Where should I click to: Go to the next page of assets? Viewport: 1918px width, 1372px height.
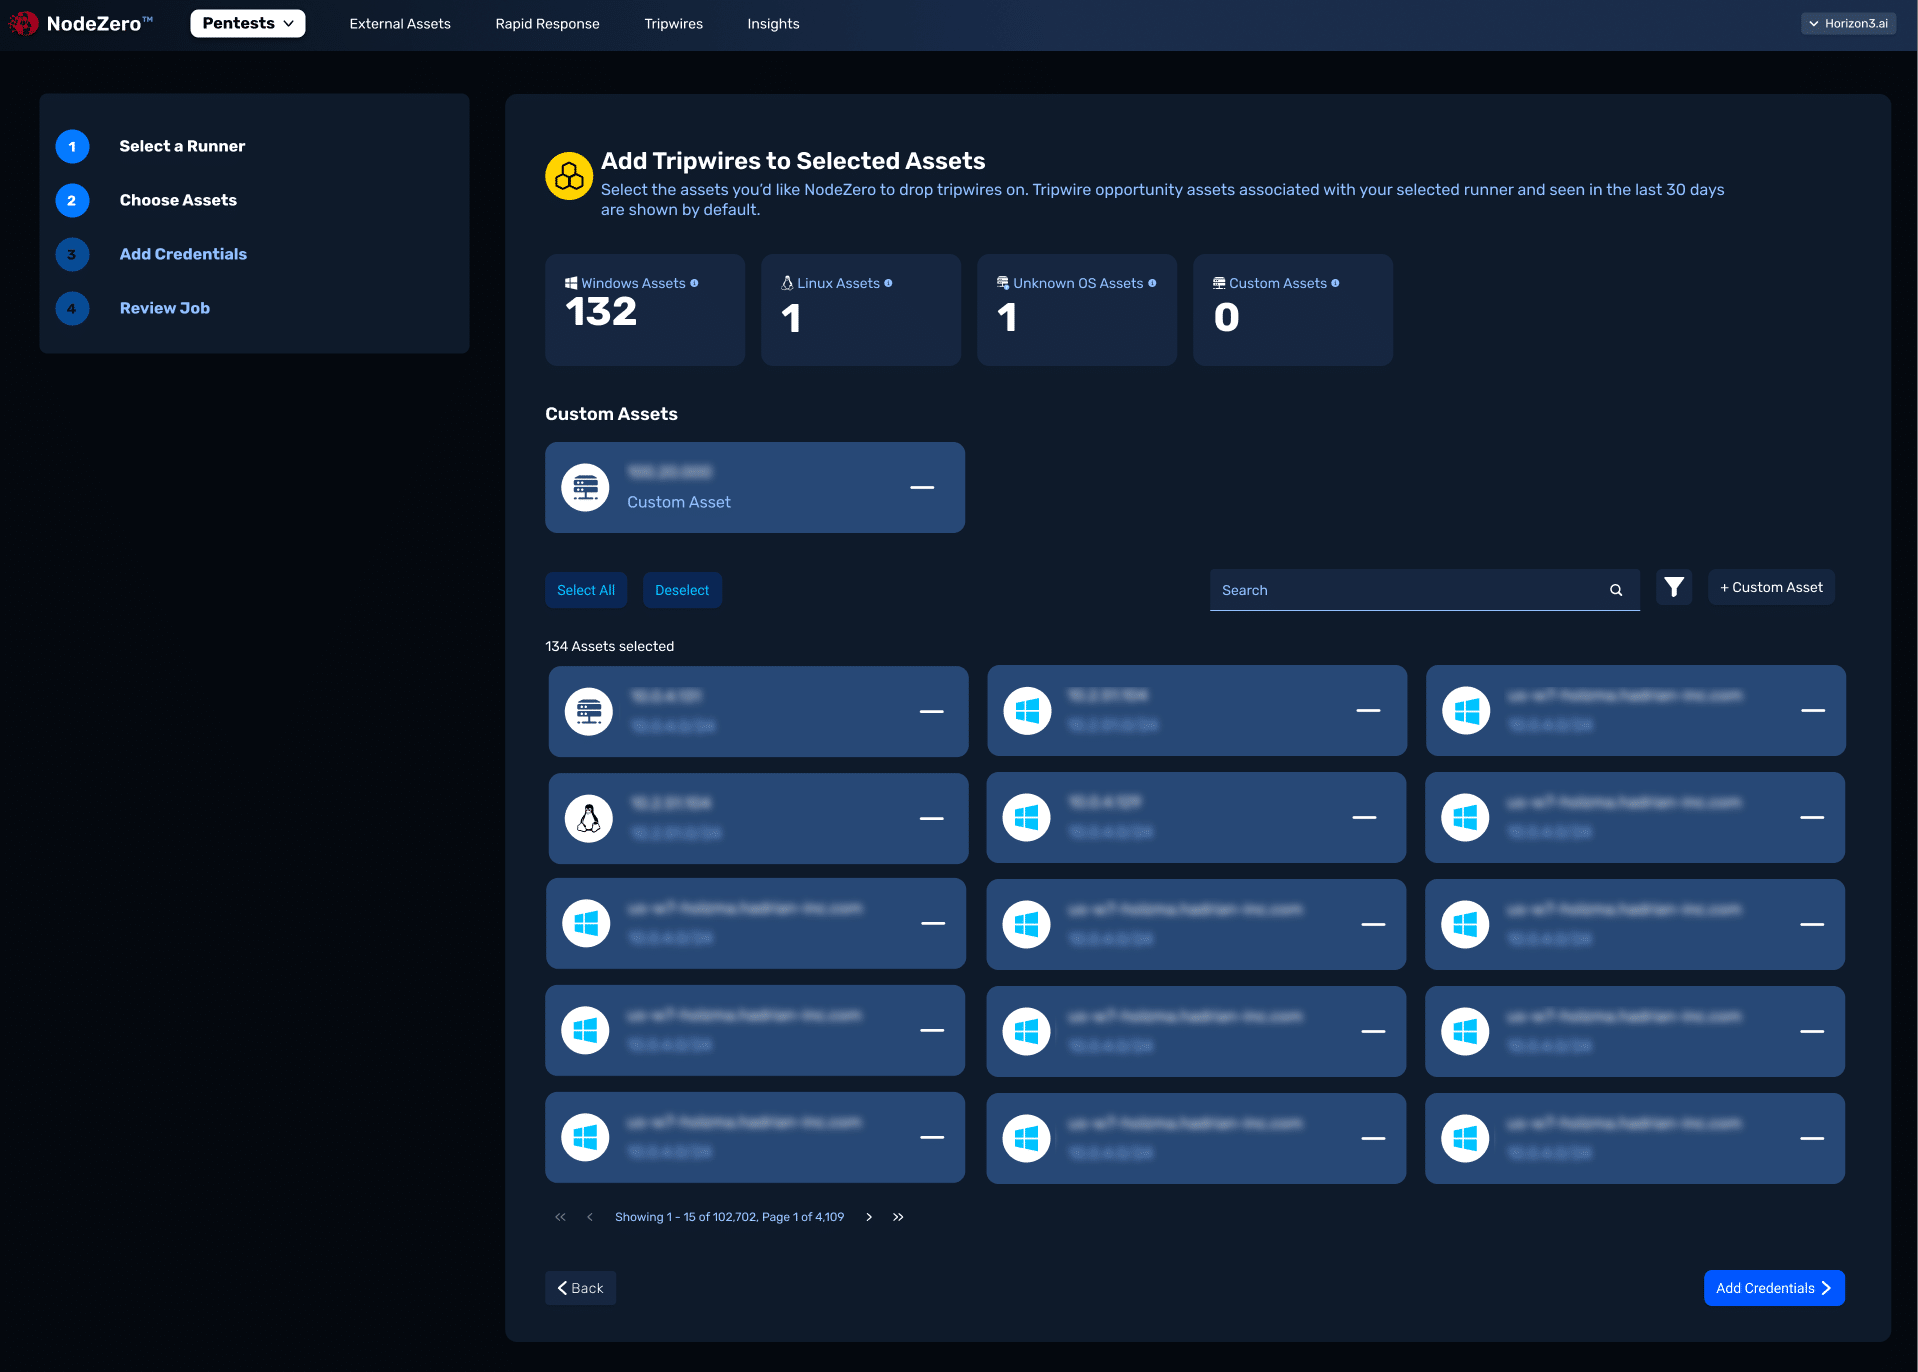869,1217
